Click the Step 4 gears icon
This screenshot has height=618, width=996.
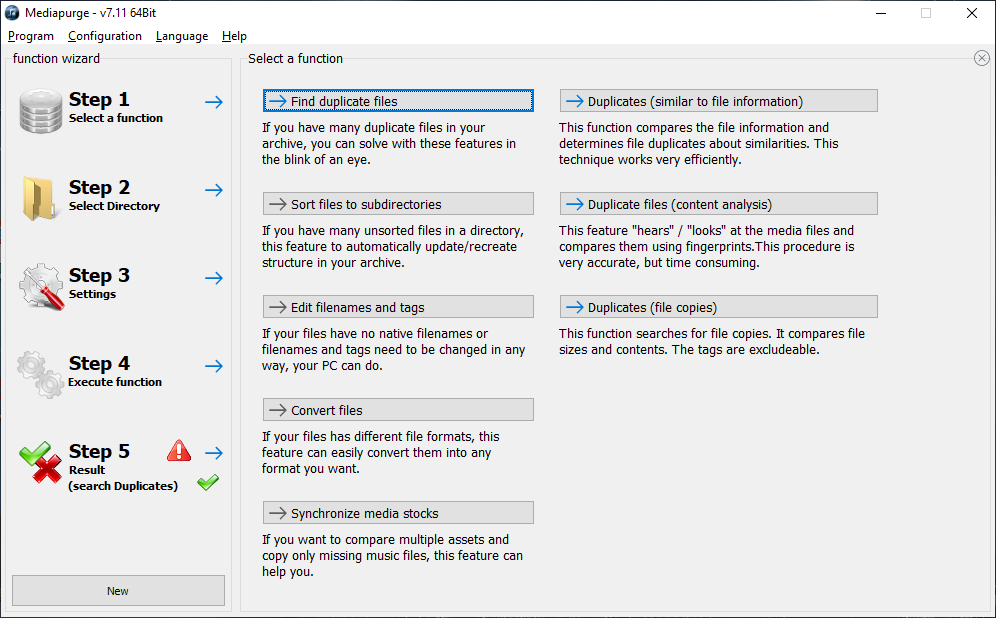41,374
